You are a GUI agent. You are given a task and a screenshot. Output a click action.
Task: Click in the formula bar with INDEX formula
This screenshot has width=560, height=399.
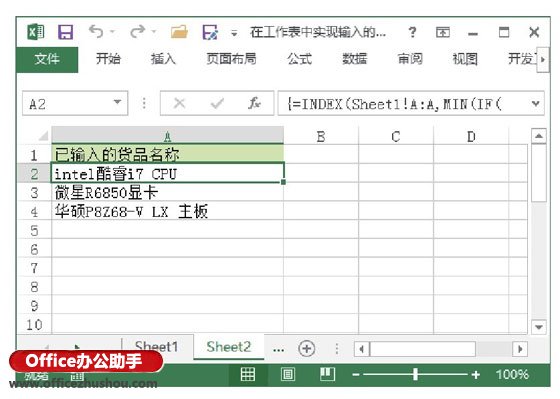click(404, 104)
